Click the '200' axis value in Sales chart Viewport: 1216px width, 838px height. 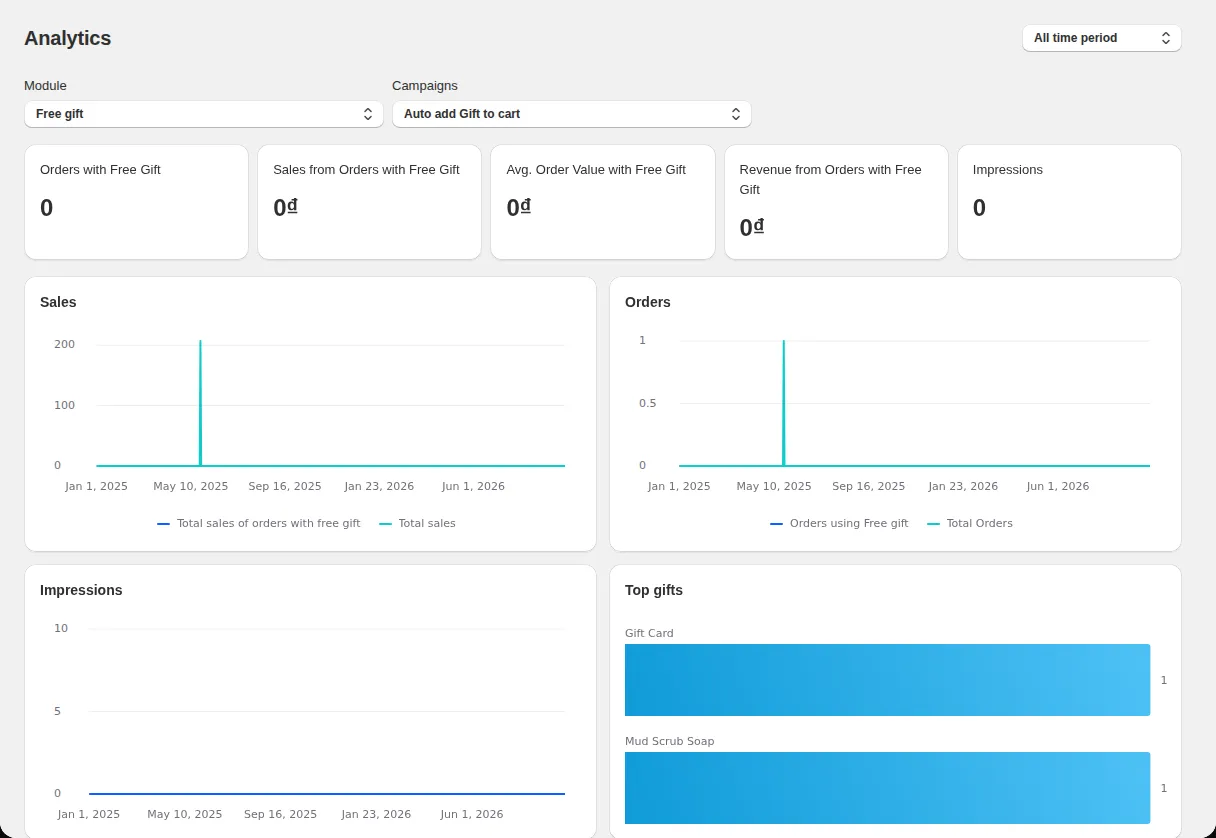[x=64, y=344]
